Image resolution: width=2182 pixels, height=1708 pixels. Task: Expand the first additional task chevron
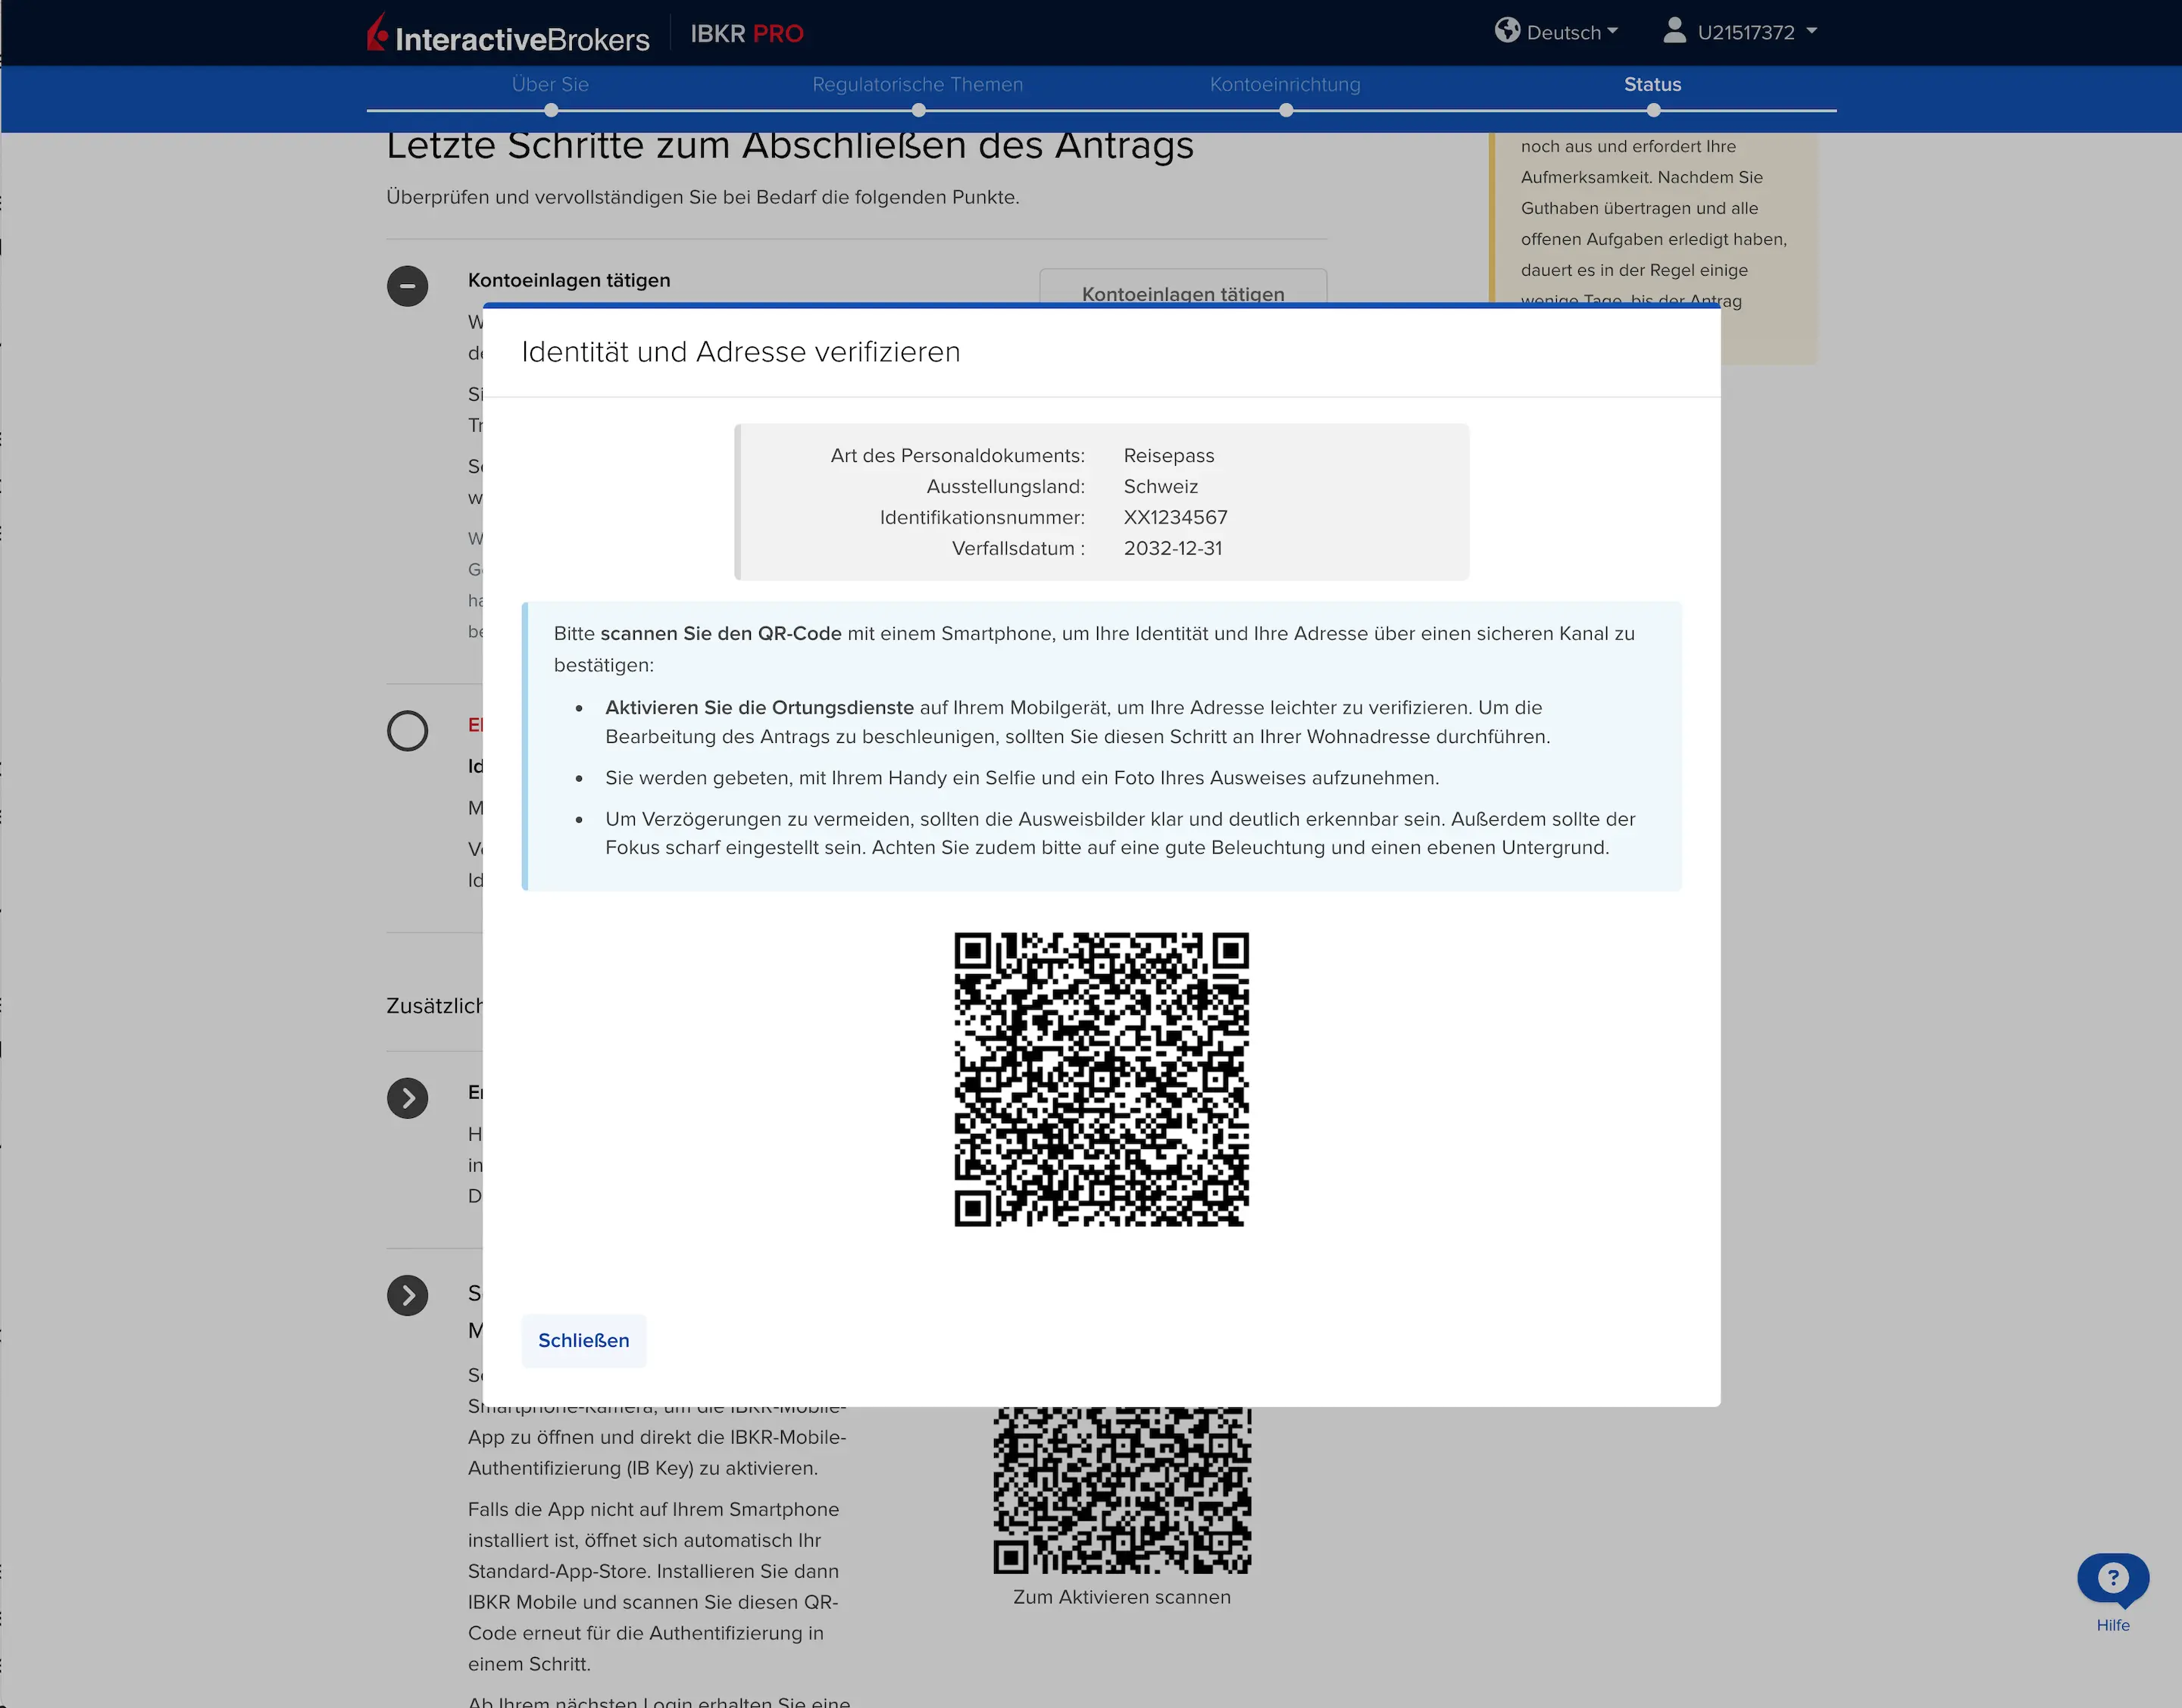pyautogui.click(x=407, y=1098)
